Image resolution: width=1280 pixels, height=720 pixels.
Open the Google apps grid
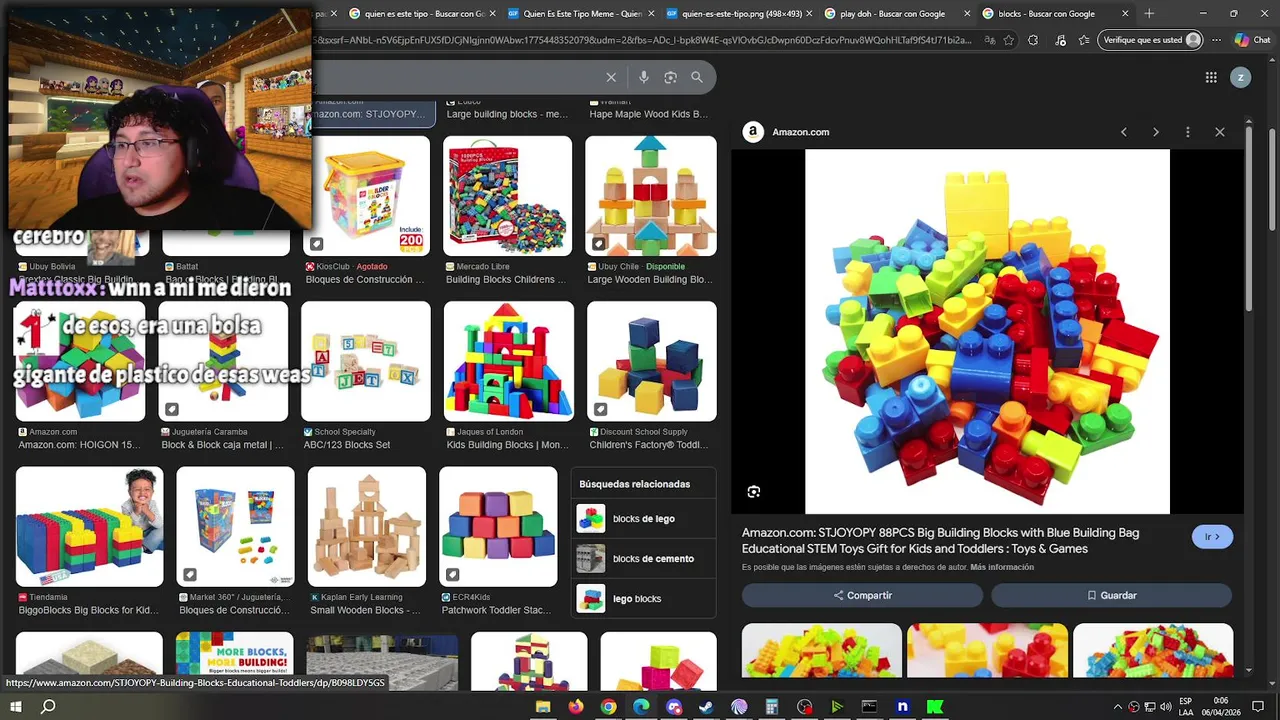click(x=1211, y=77)
